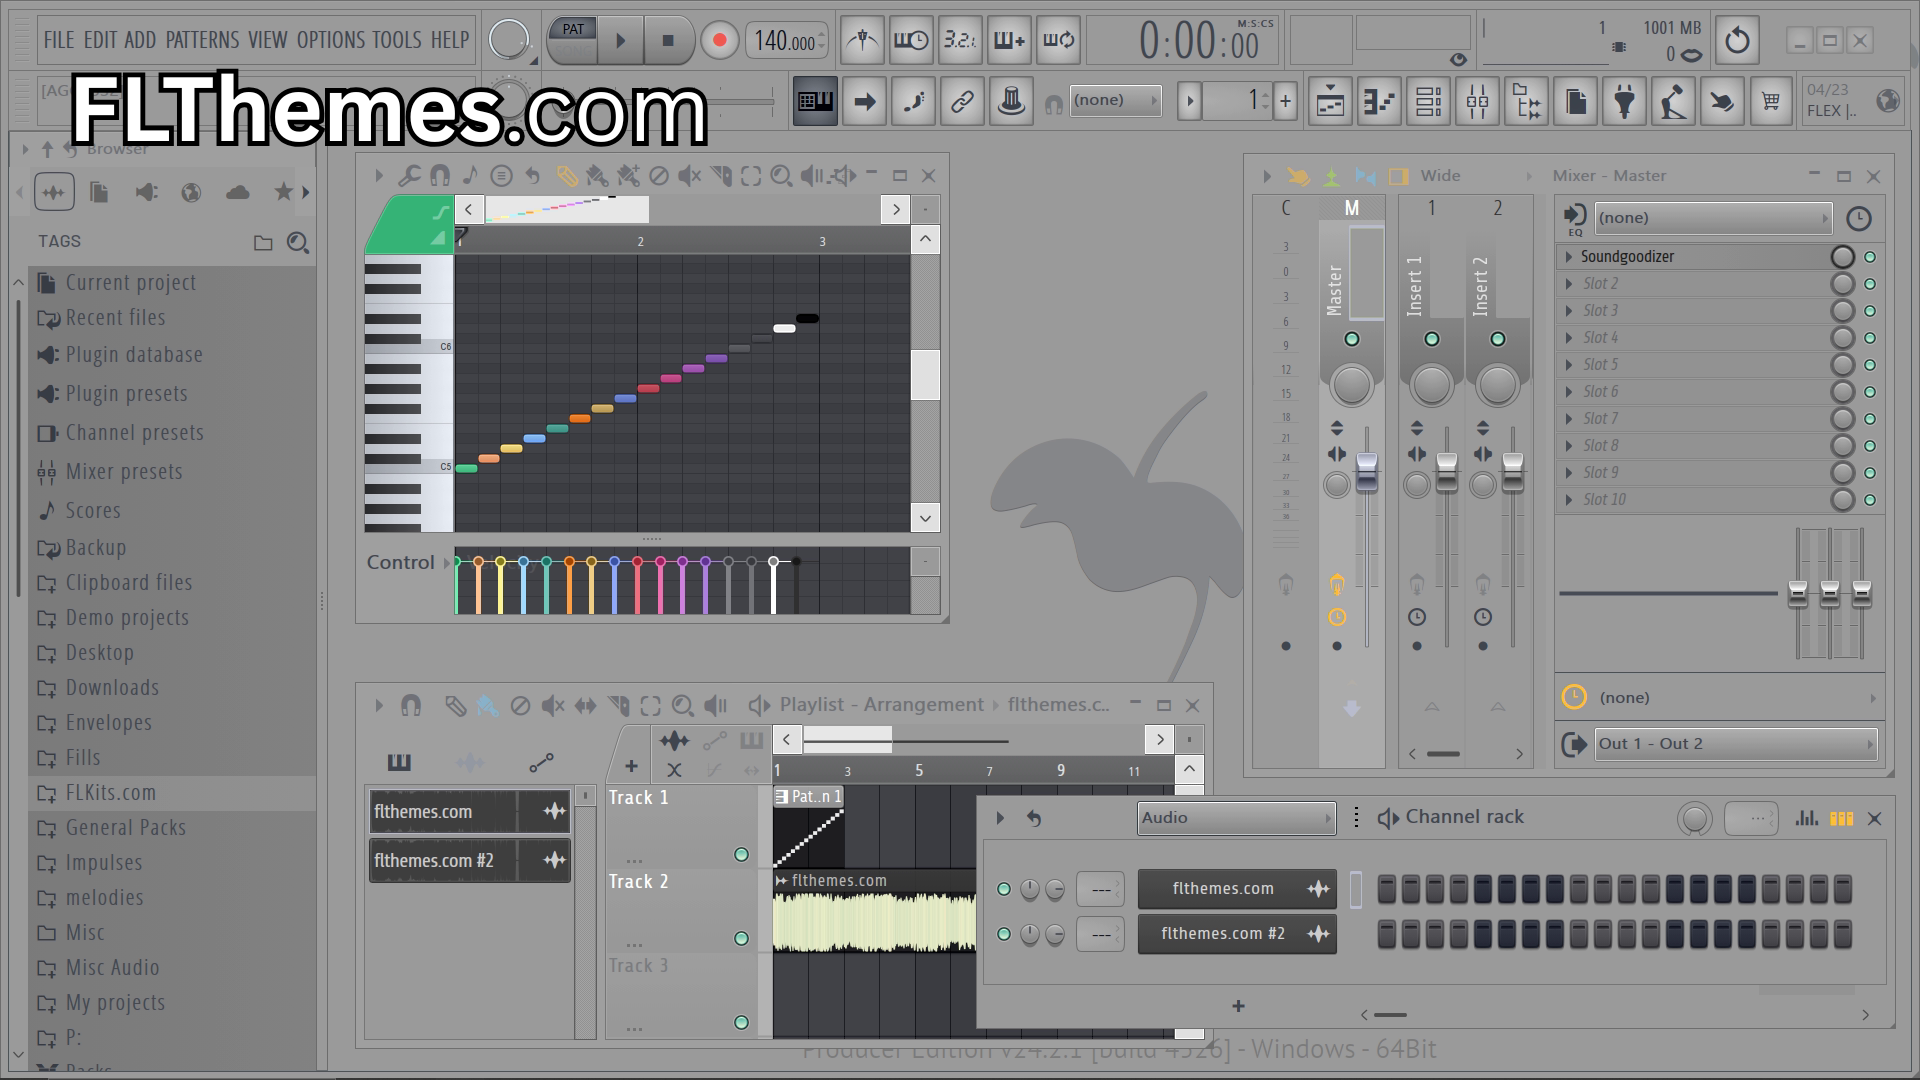Toggle the Slot 2 green enable light

[x=1870, y=284]
